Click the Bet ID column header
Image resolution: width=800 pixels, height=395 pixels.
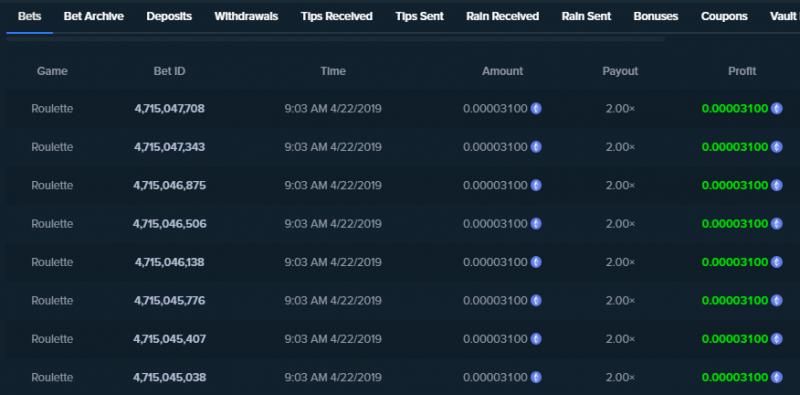pyautogui.click(x=169, y=71)
